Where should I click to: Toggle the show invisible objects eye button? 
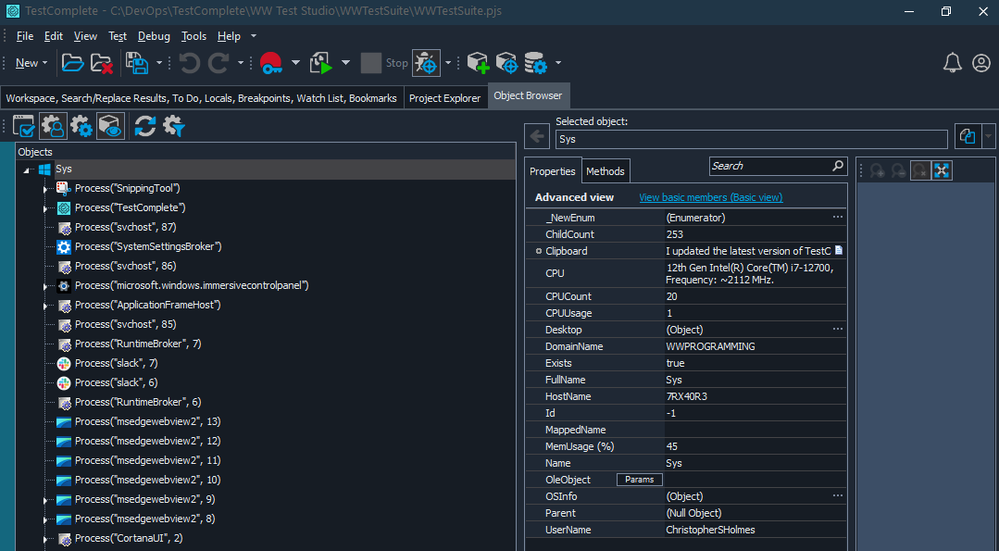[x=110, y=126]
